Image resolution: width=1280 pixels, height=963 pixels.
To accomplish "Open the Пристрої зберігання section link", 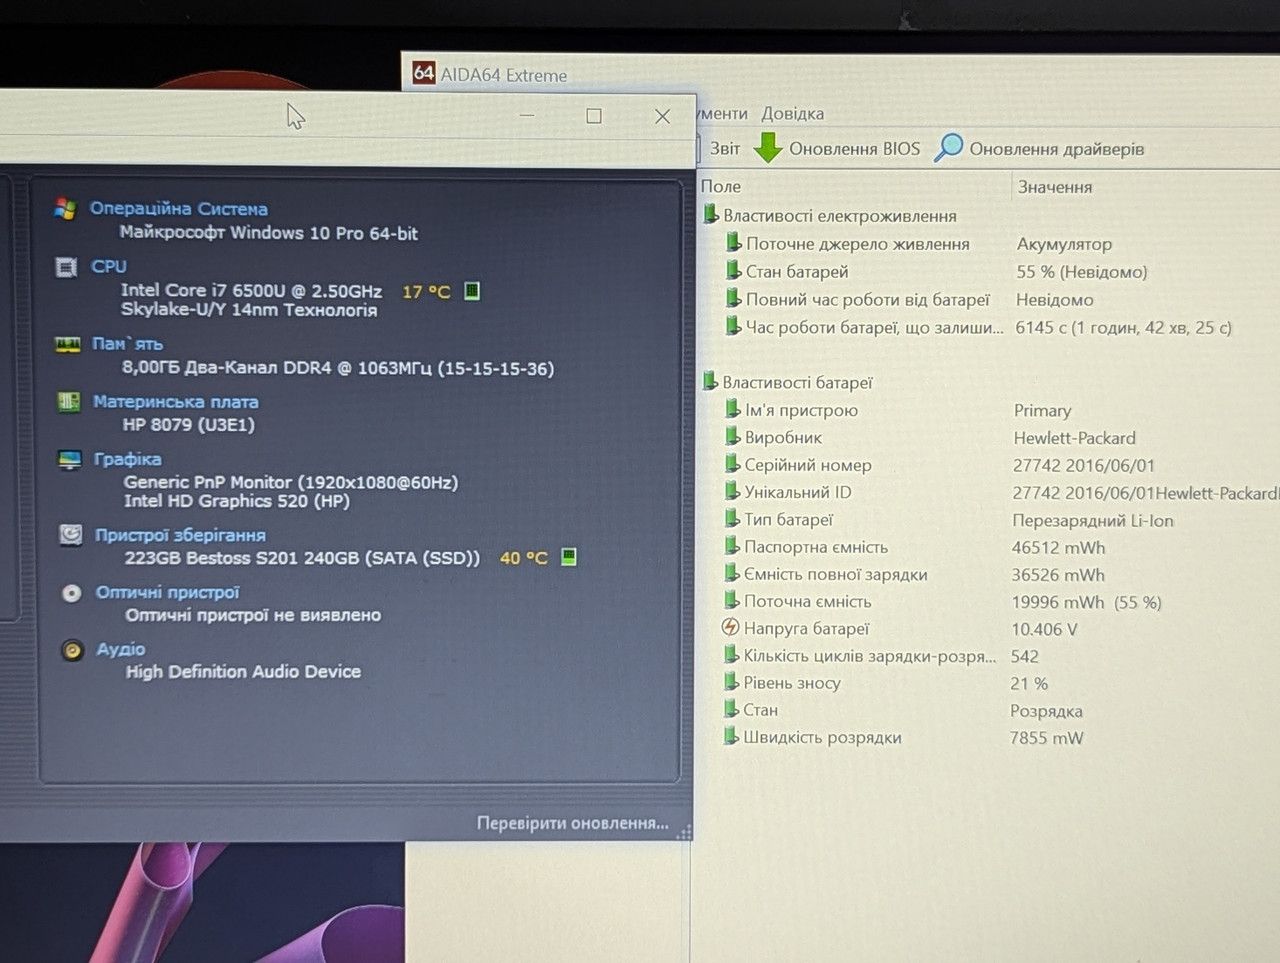I will click(180, 535).
